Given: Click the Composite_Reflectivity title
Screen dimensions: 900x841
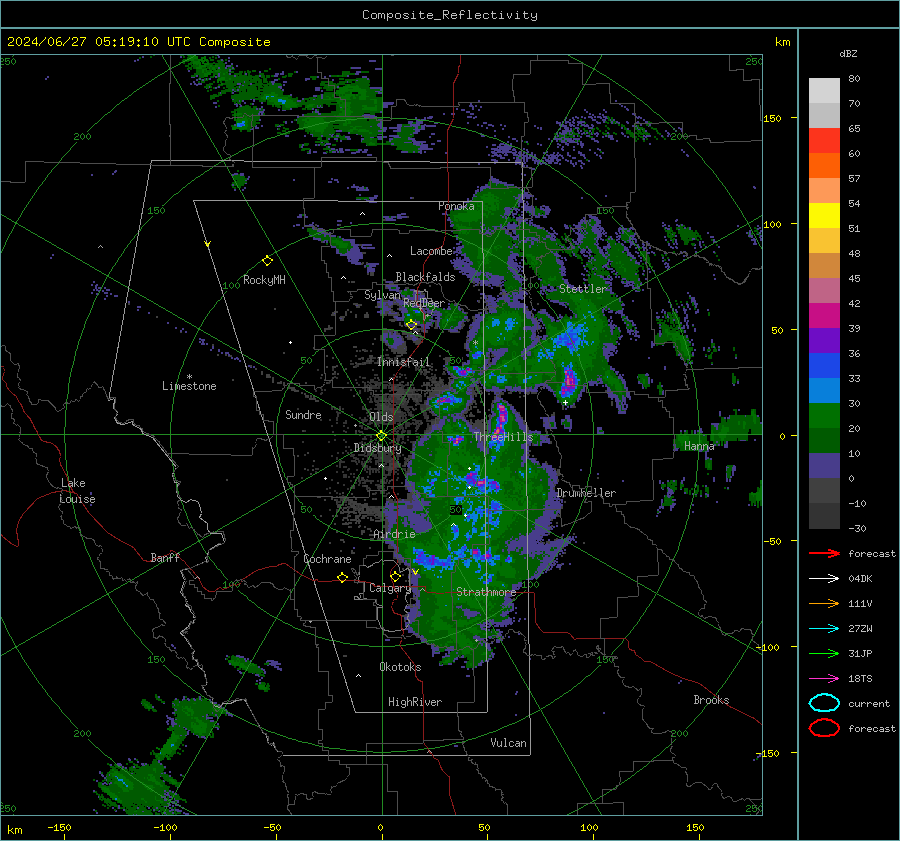Looking at the screenshot, I should (450, 15).
